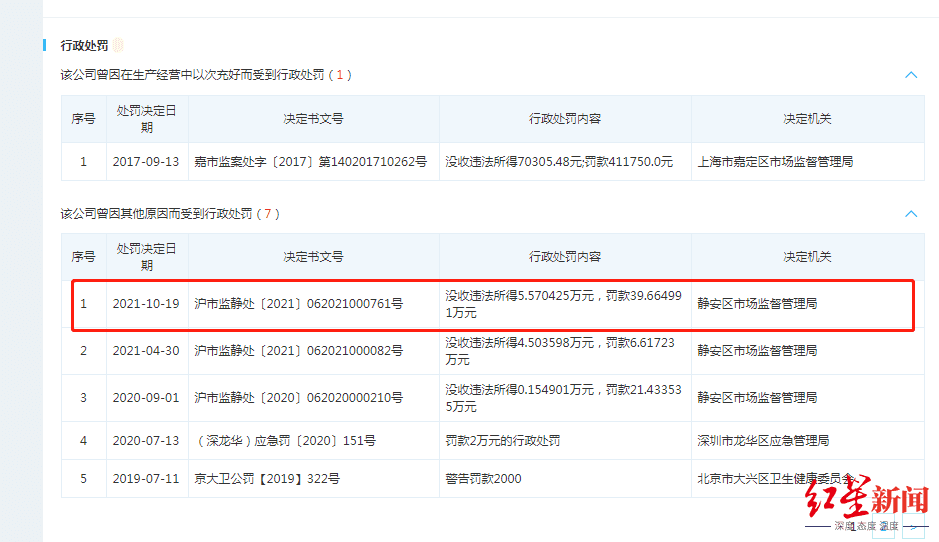Click the date 2020-09-01

146,398
